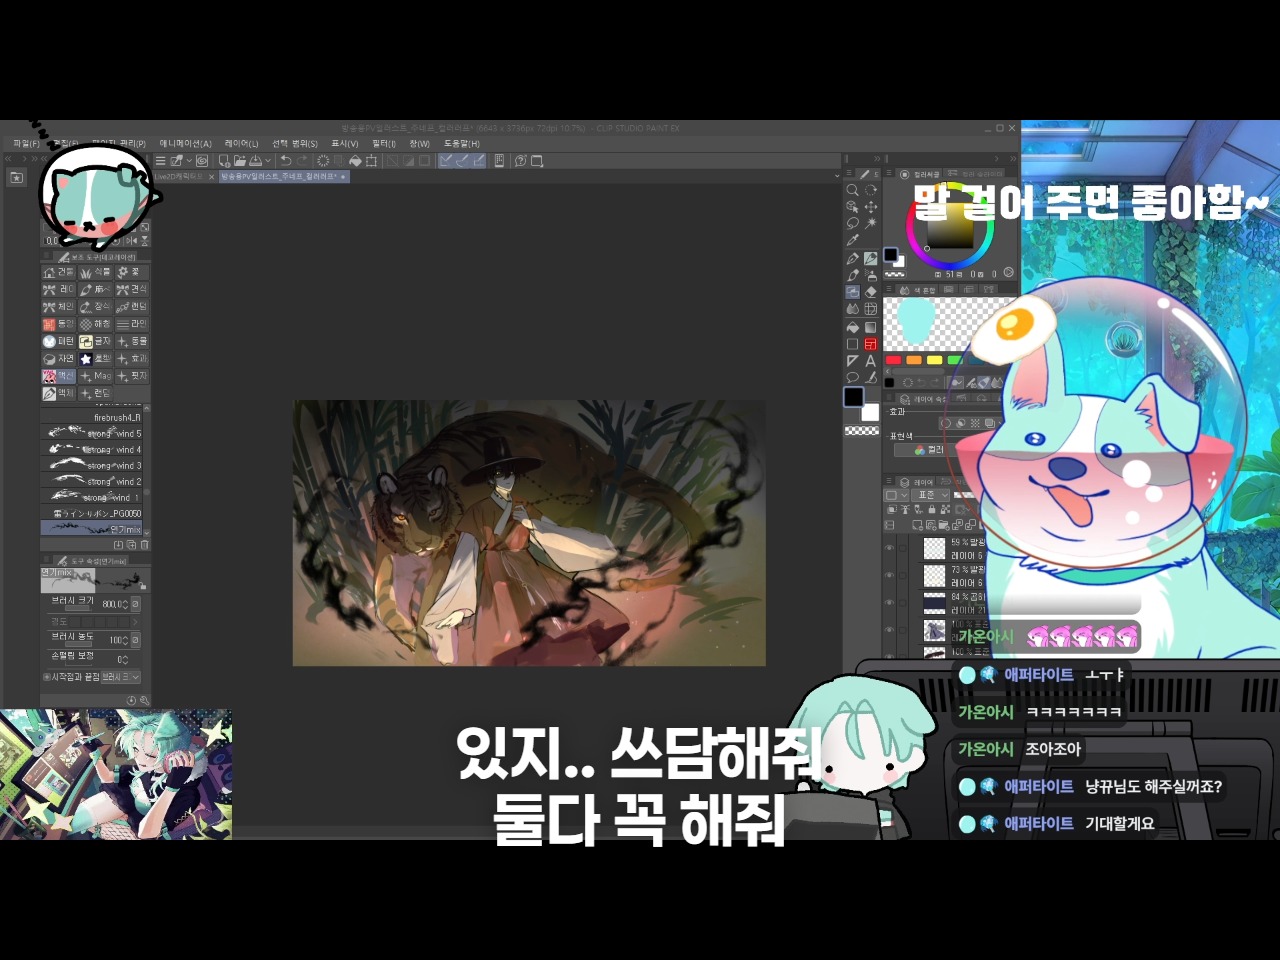This screenshot has width=1280, height=960.
Task: Select the 건물 sub tool group
Action: tap(58, 272)
